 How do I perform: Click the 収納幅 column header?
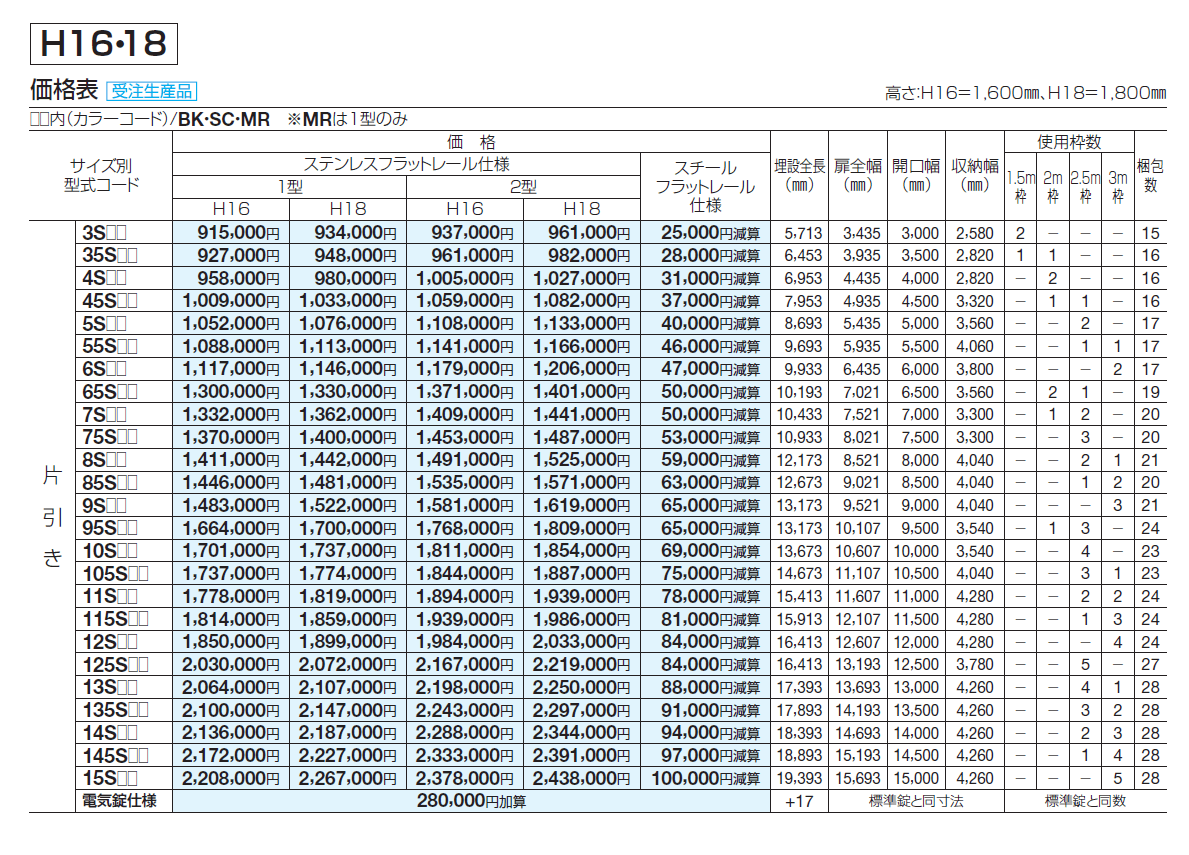tap(974, 175)
